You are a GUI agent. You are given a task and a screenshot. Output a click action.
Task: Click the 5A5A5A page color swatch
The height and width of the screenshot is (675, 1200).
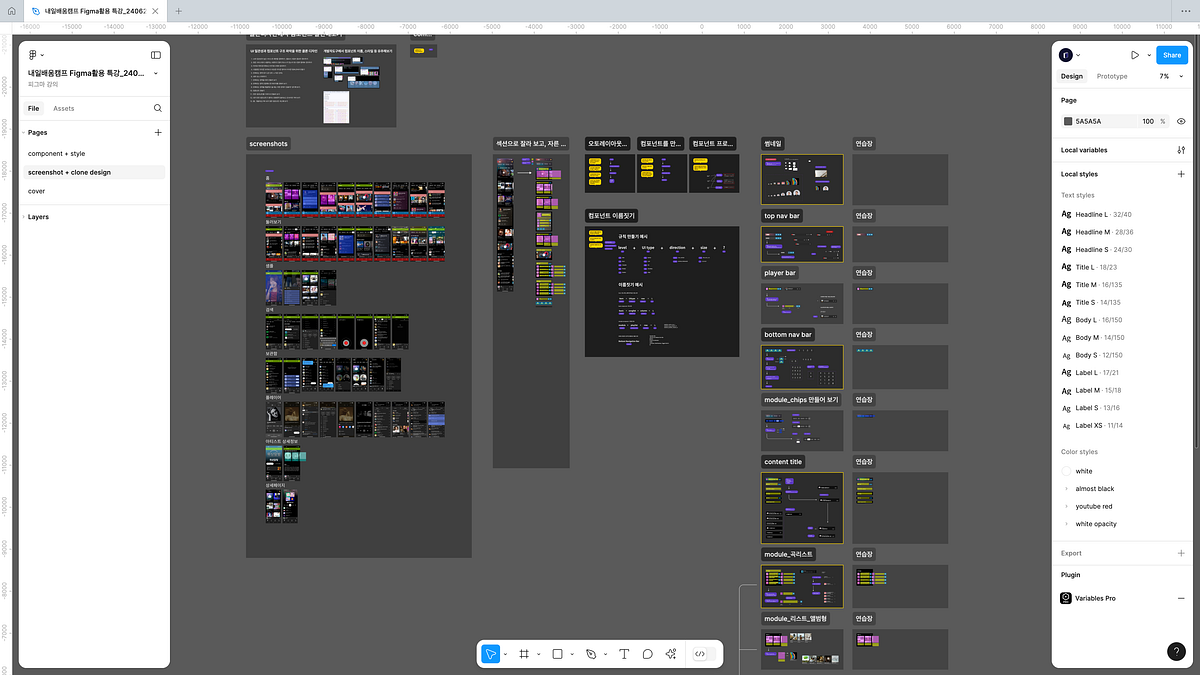(x=1068, y=121)
